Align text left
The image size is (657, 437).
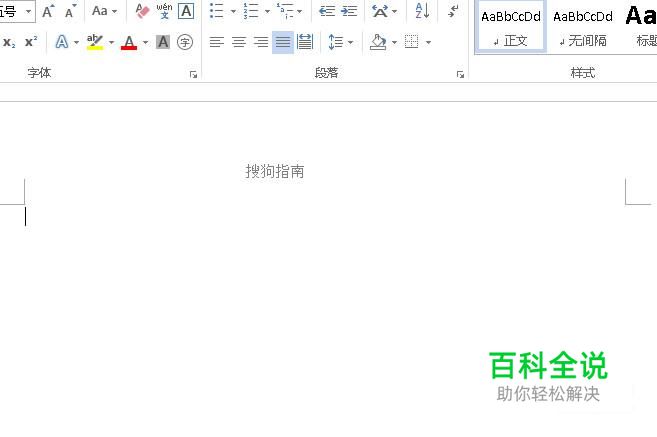pyautogui.click(x=217, y=42)
